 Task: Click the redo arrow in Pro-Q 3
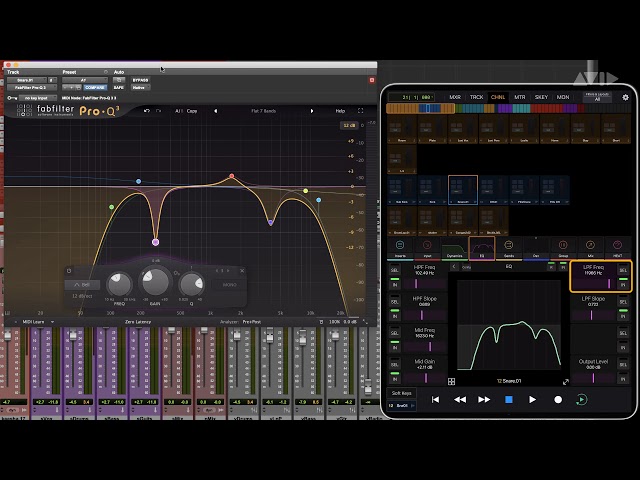158,111
